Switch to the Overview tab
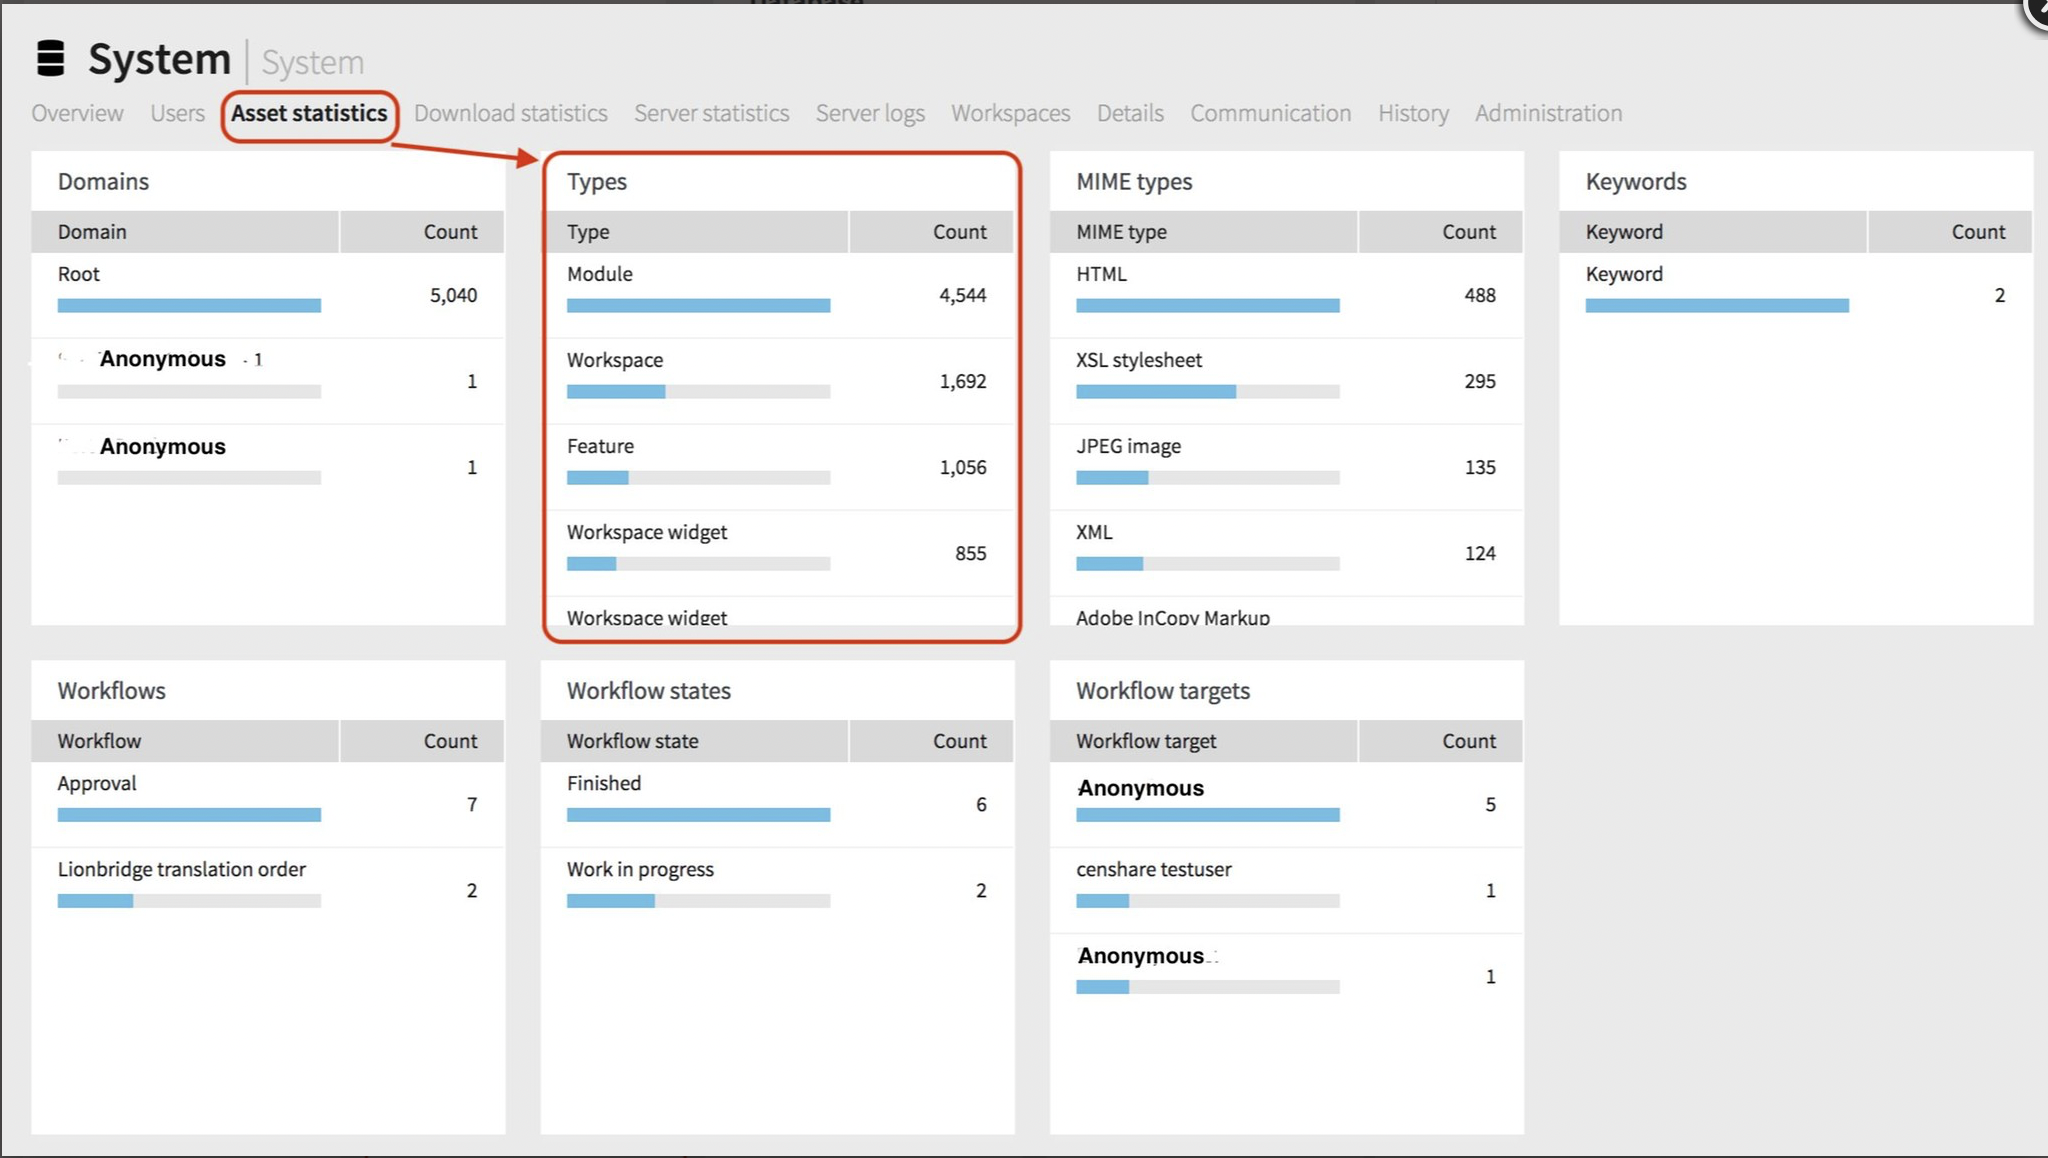The width and height of the screenshot is (2048, 1158). pyautogui.click(x=77, y=113)
